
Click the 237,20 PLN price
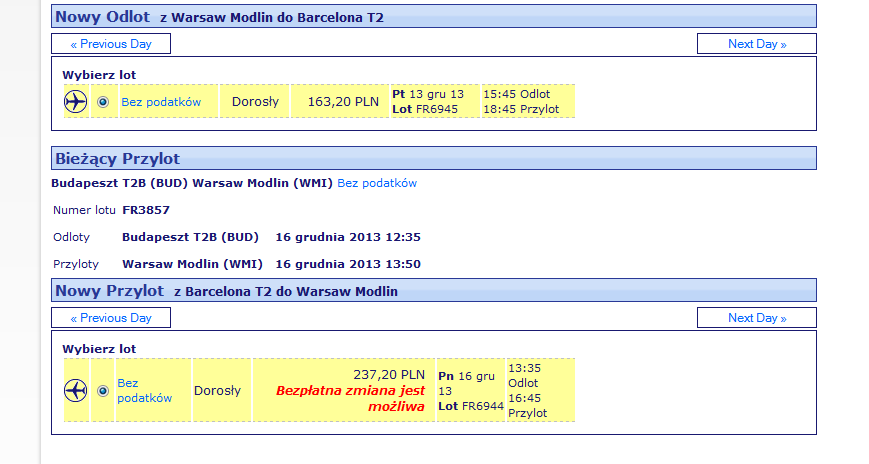click(389, 375)
